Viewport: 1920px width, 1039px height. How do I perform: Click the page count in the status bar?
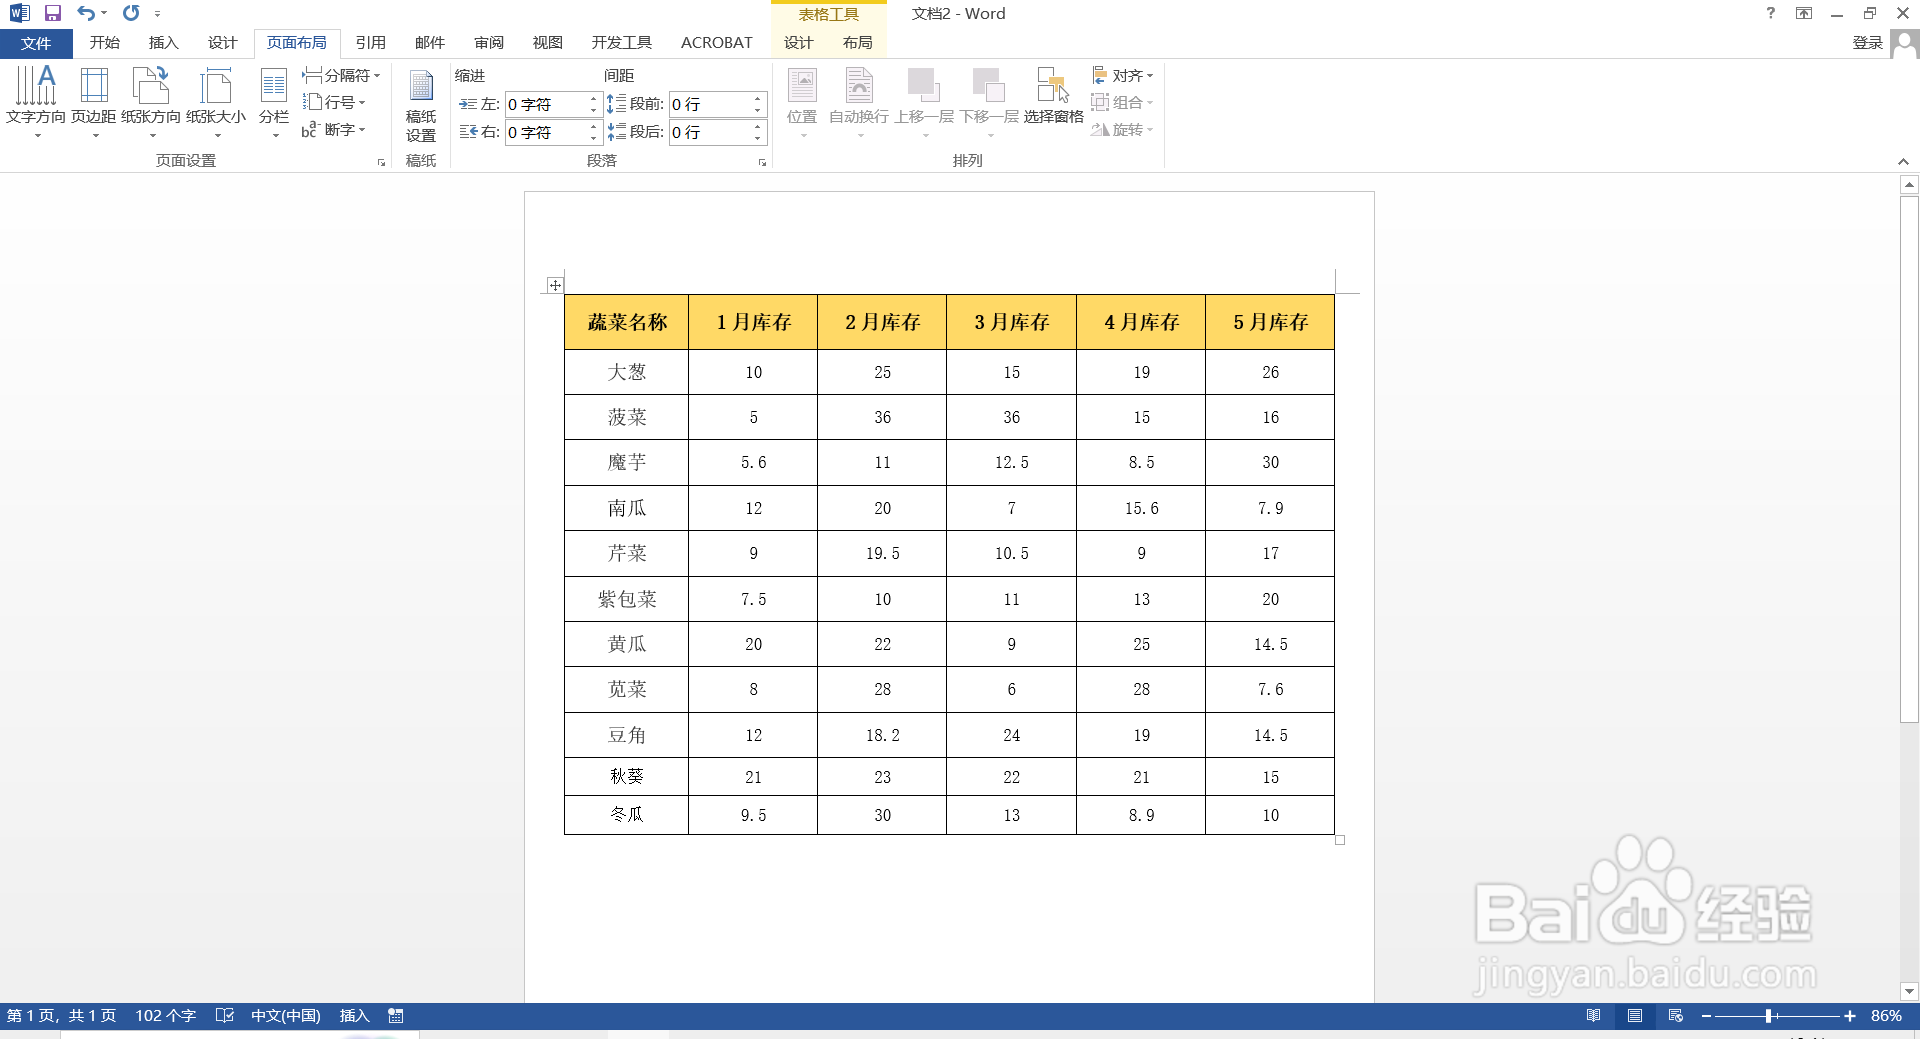61,1016
